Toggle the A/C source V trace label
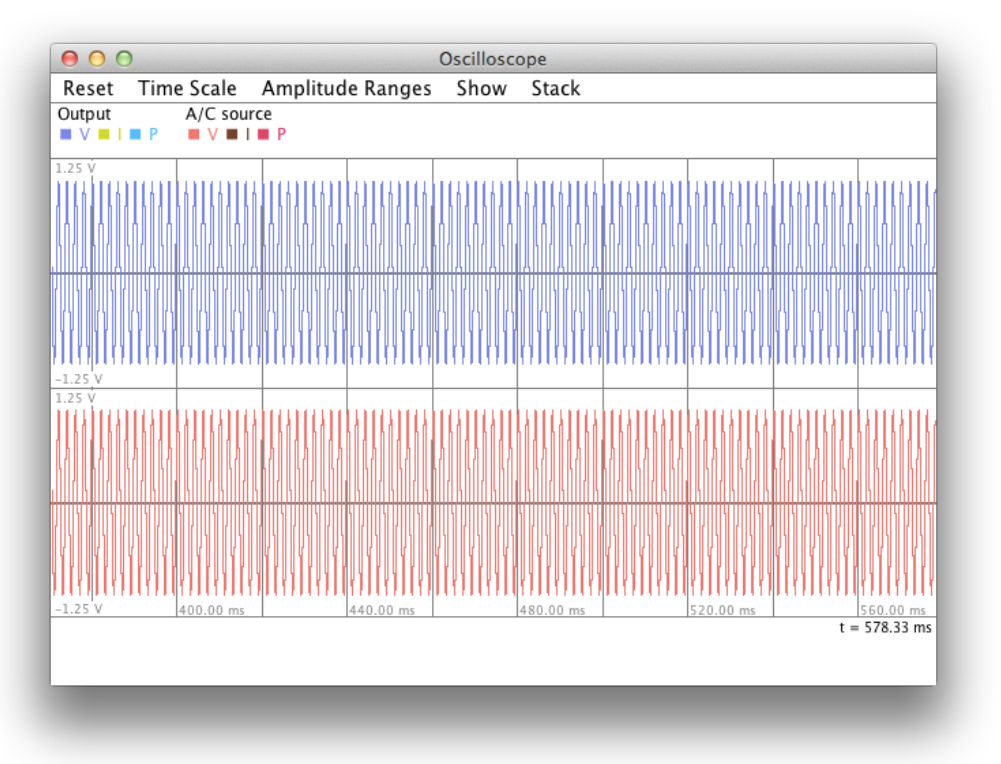 (213, 134)
